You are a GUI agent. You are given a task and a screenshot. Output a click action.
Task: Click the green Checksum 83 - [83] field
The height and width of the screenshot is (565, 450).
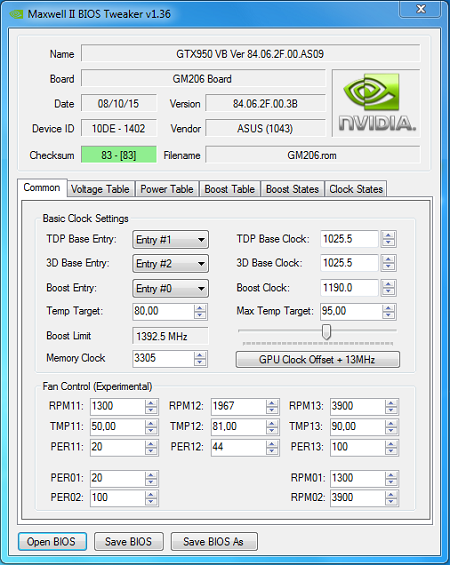point(119,155)
